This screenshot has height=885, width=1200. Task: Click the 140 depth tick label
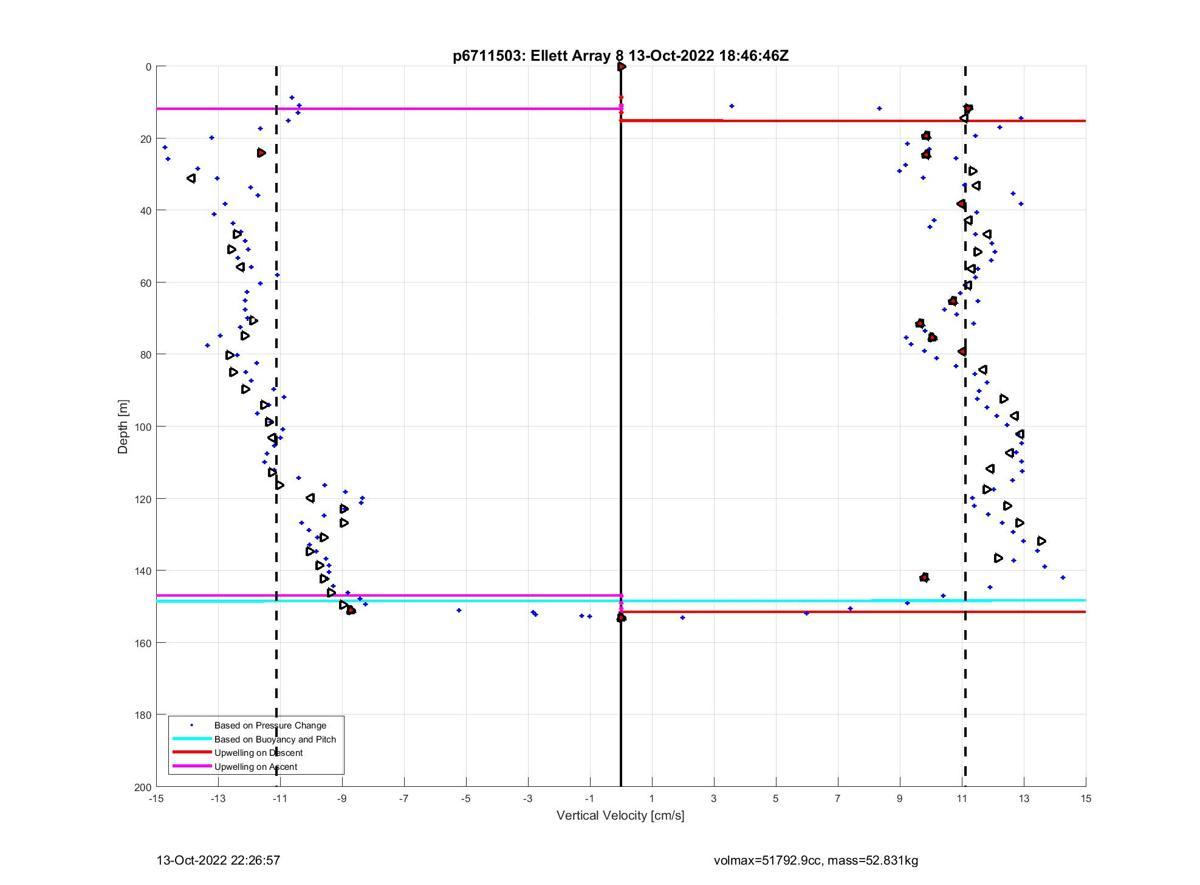(142, 571)
